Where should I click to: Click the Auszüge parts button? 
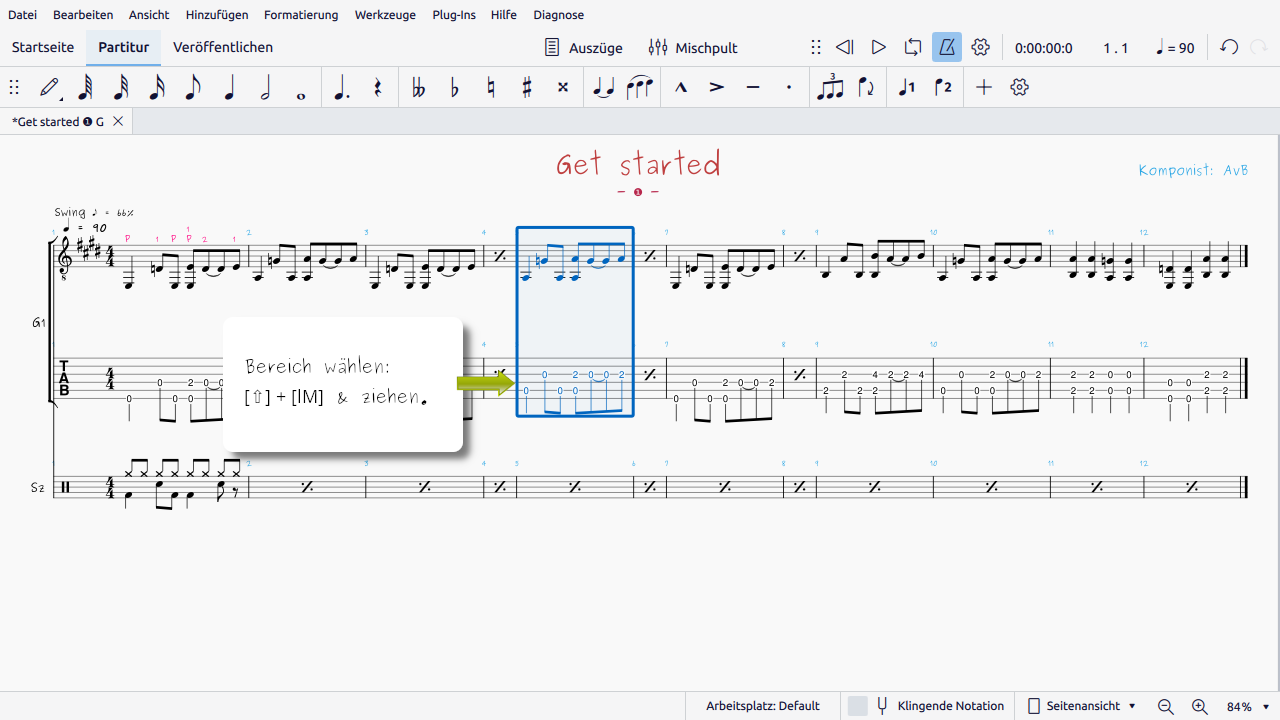tap(583, 47)
